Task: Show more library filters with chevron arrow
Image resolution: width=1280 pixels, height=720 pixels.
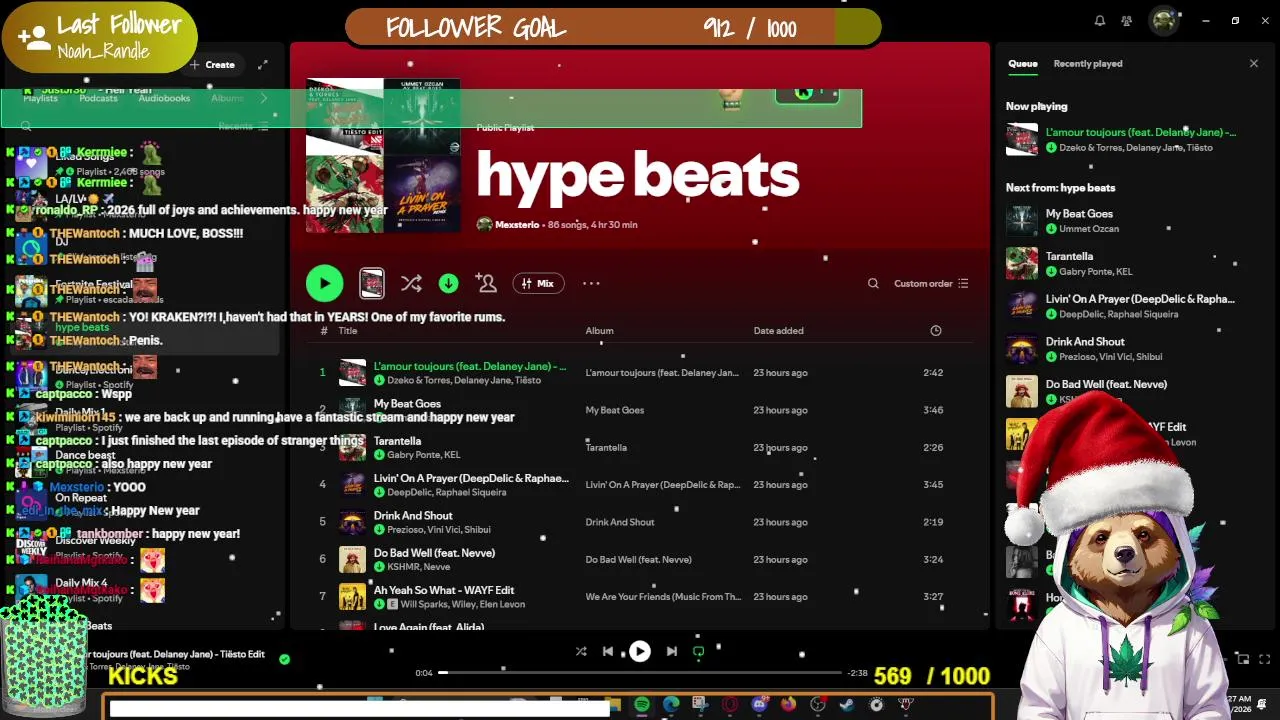Action: tap(263, 98)
